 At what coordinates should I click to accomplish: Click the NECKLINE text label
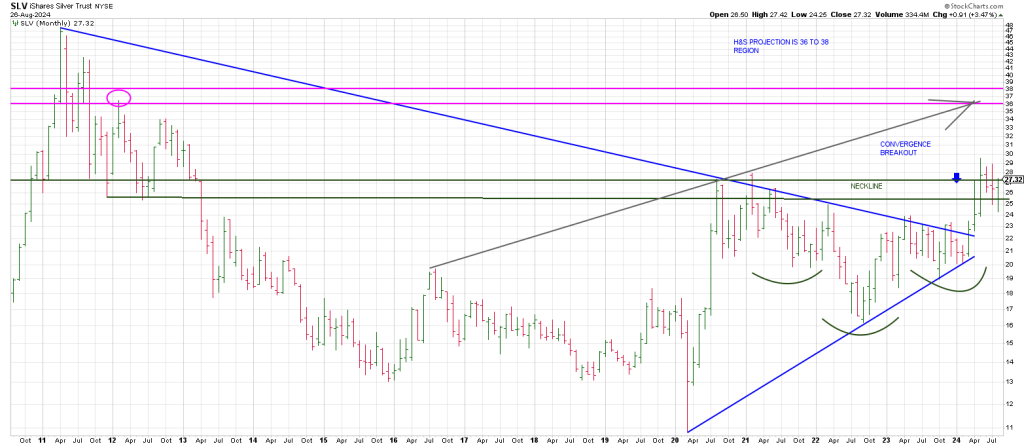868,186
